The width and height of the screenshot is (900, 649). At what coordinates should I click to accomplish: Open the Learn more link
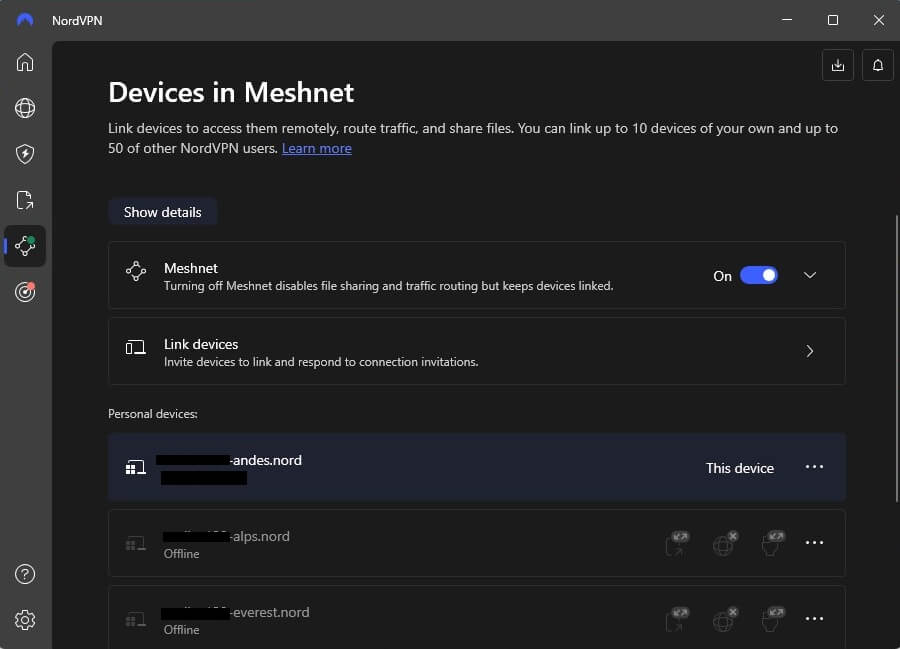coord(316,148)
